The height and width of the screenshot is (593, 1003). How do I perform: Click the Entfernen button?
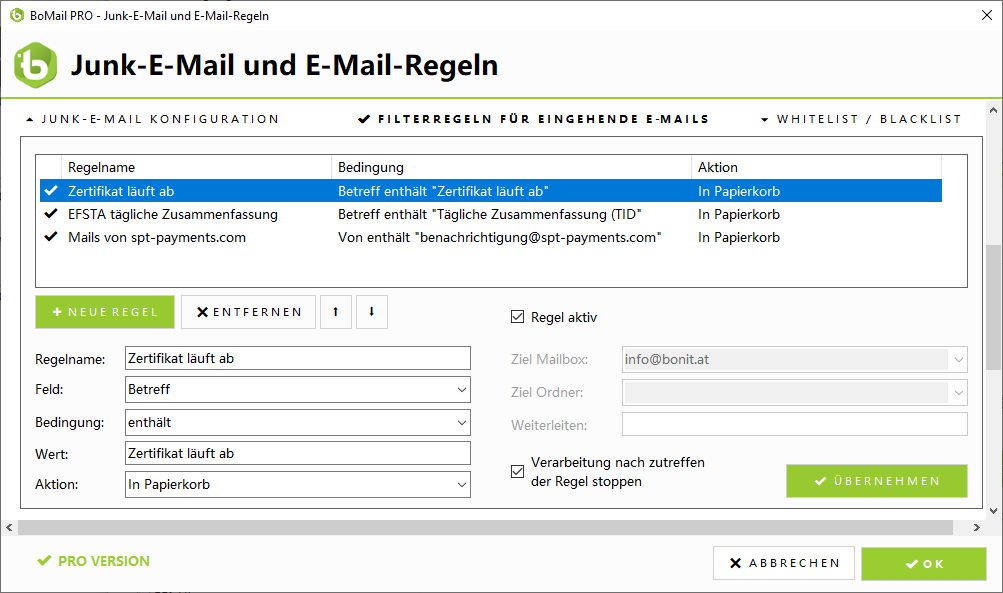(248, 312)
